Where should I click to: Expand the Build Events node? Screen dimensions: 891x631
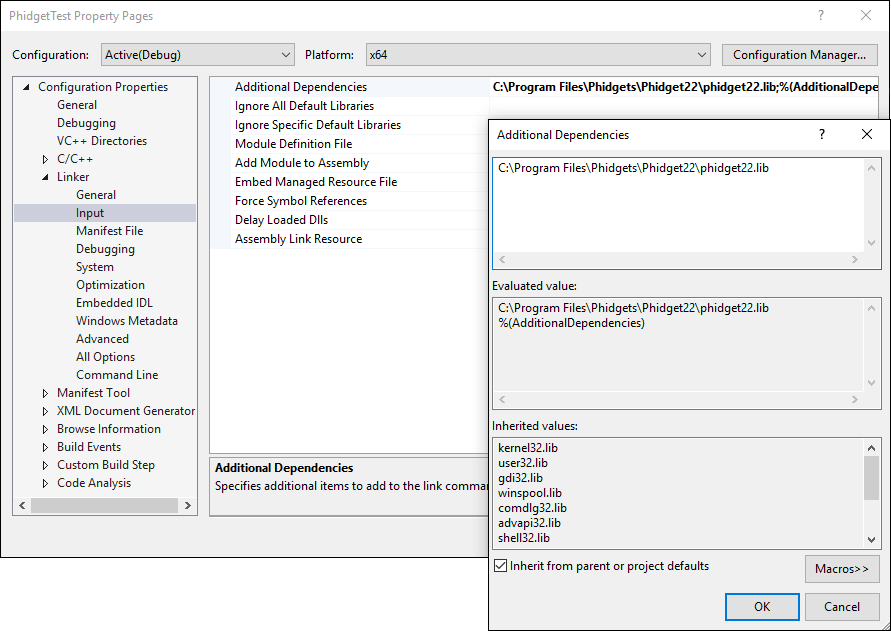tap(45, 447)
